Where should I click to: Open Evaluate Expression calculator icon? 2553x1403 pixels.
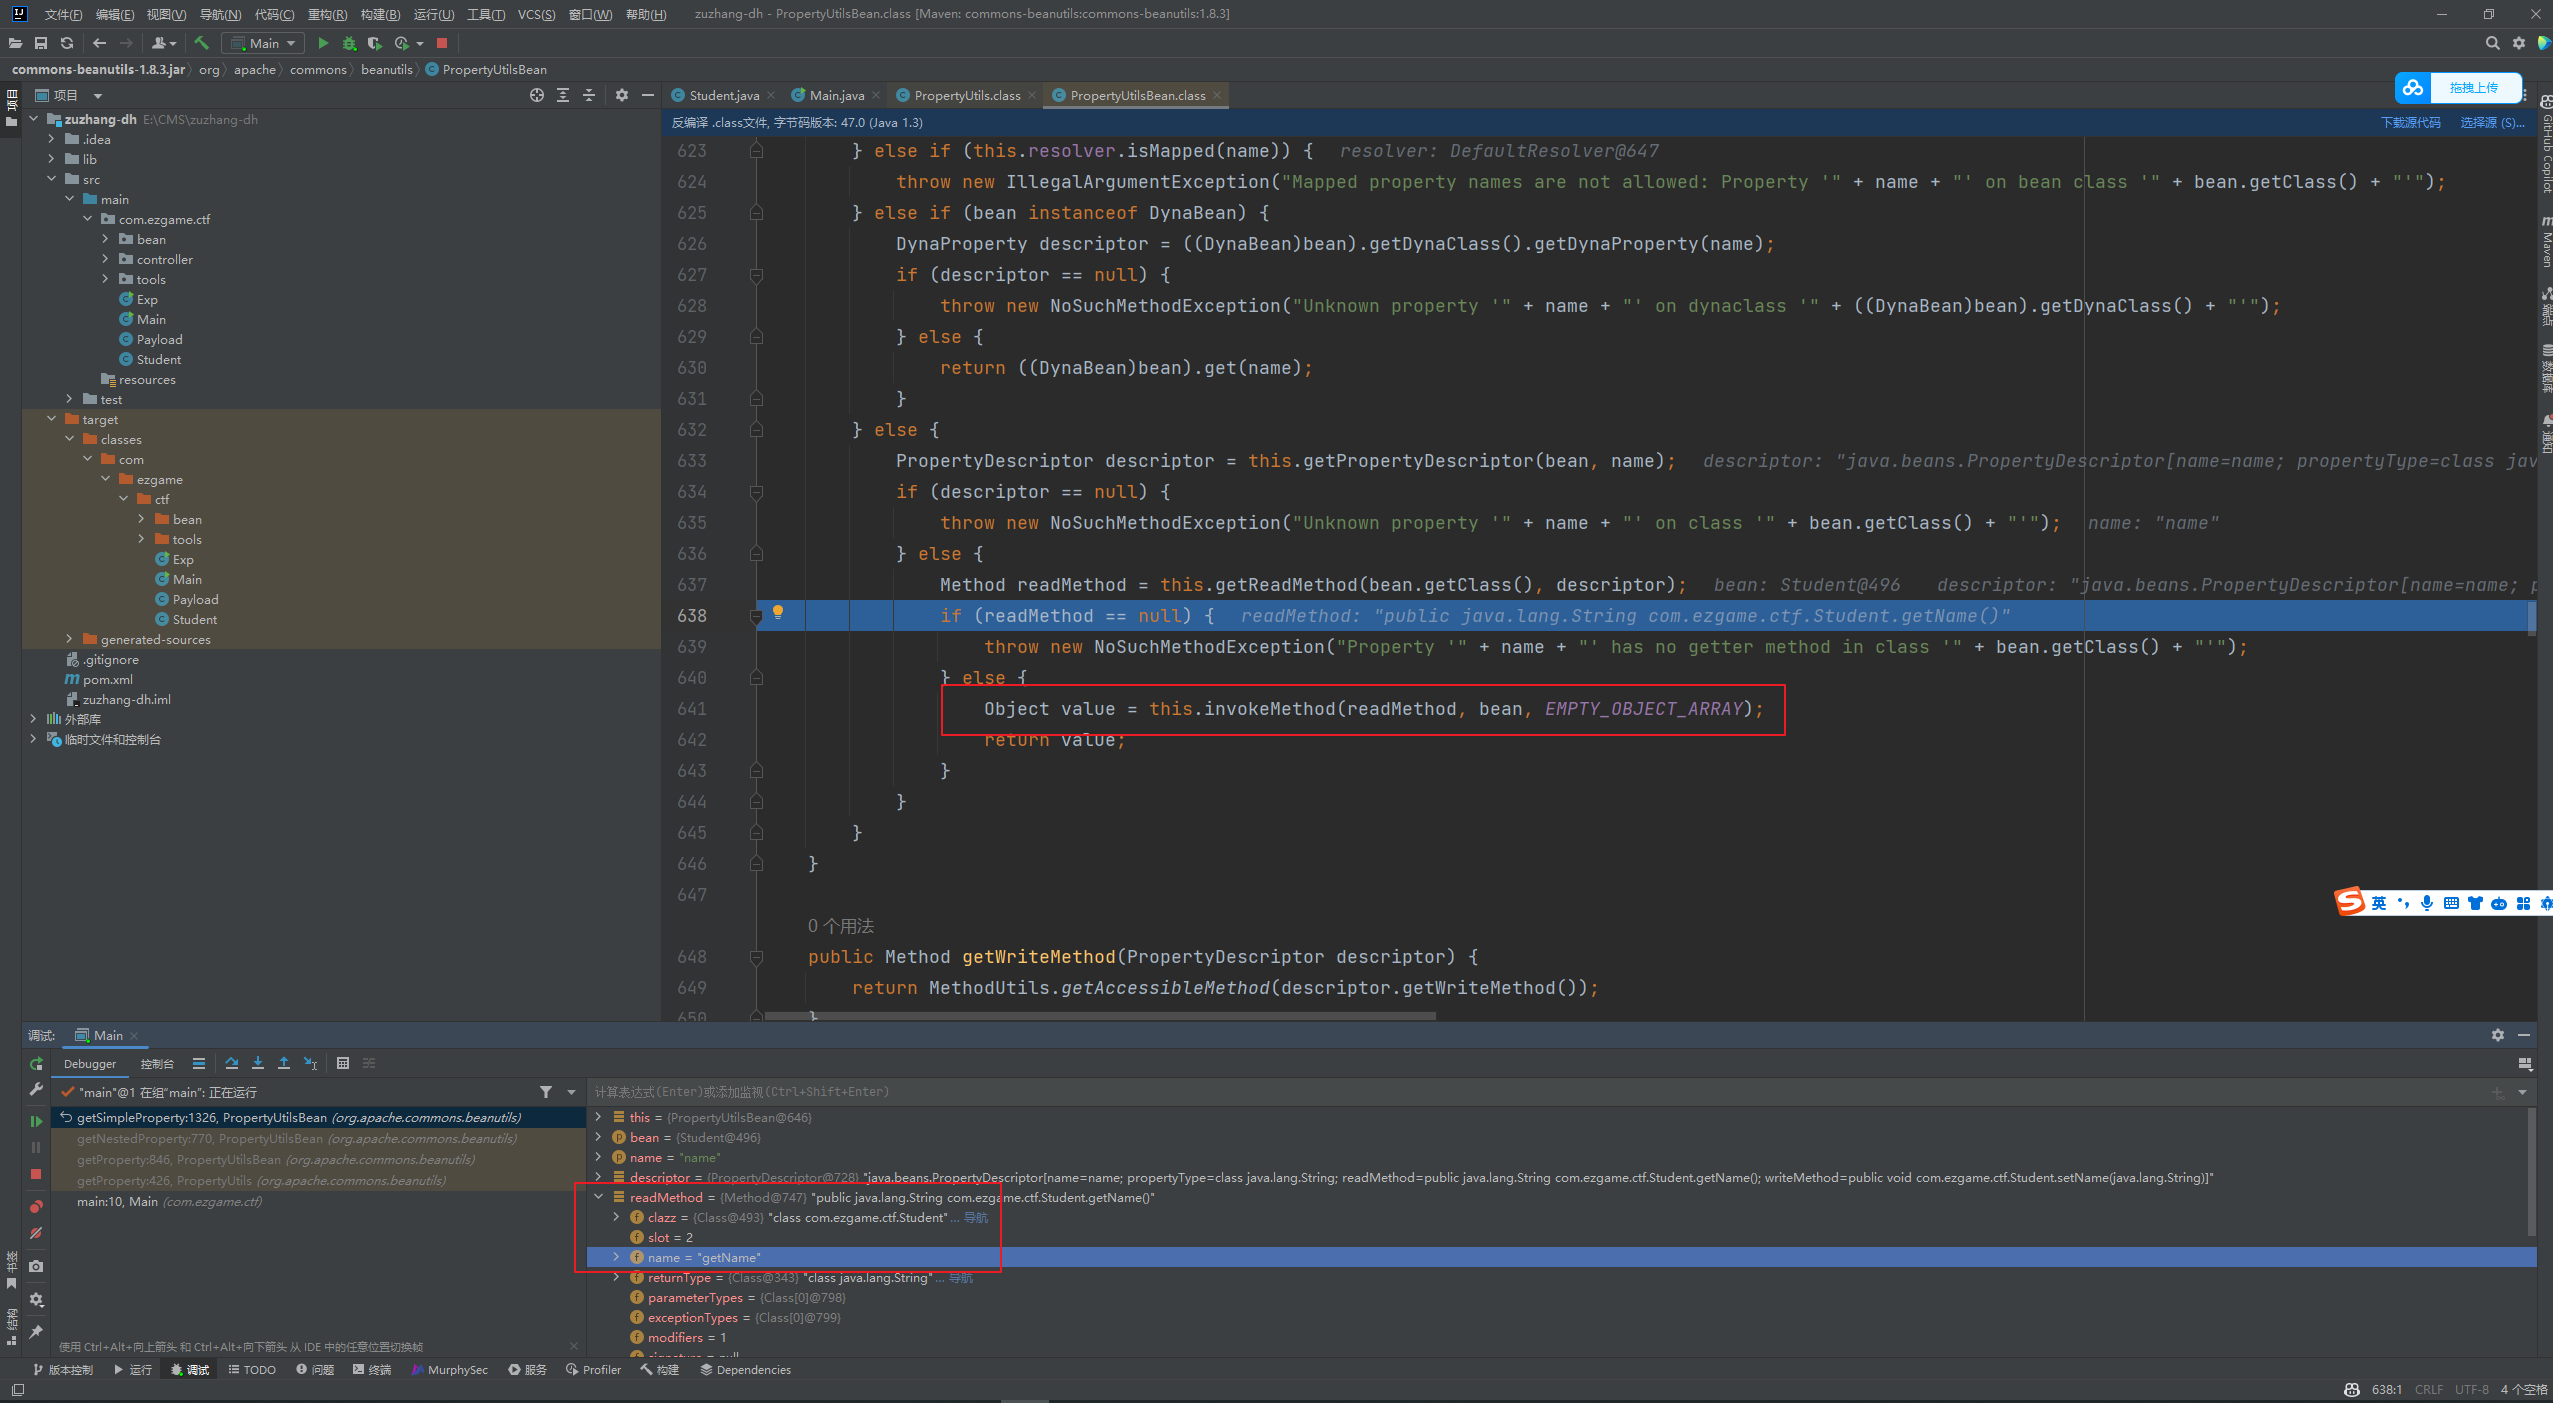coord(343,1063)
